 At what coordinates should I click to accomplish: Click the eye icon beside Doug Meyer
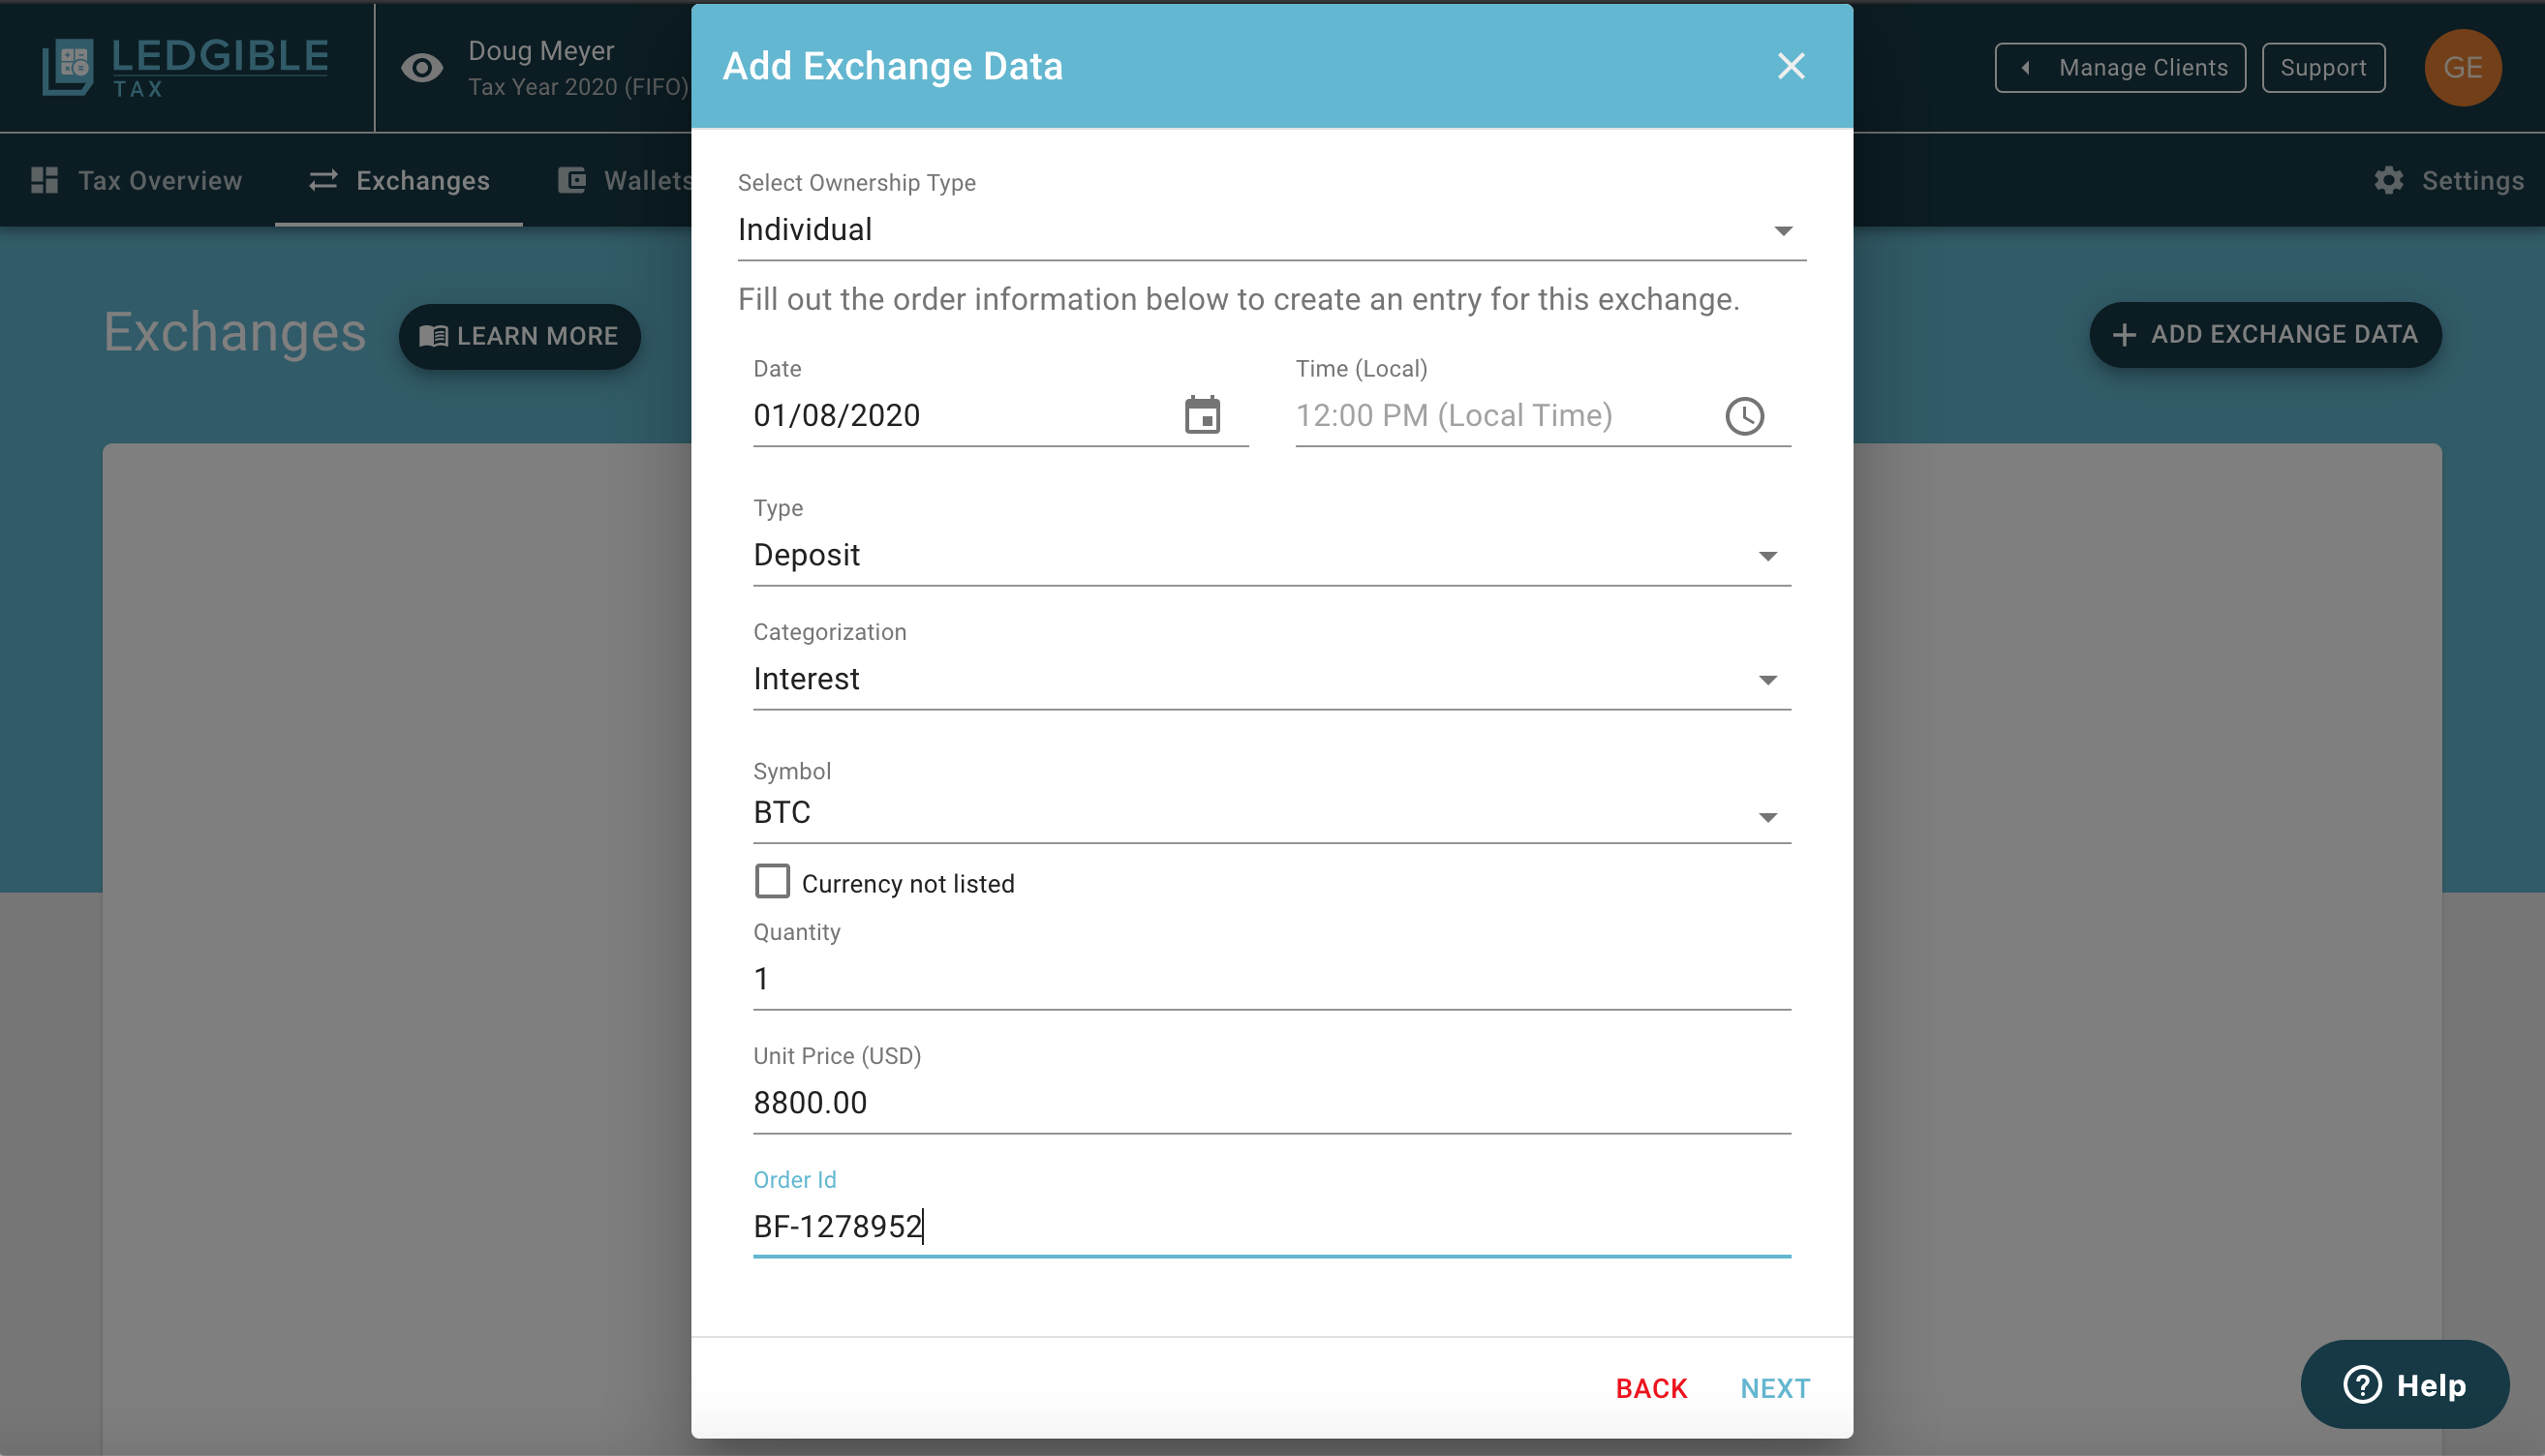pos(422,68)
